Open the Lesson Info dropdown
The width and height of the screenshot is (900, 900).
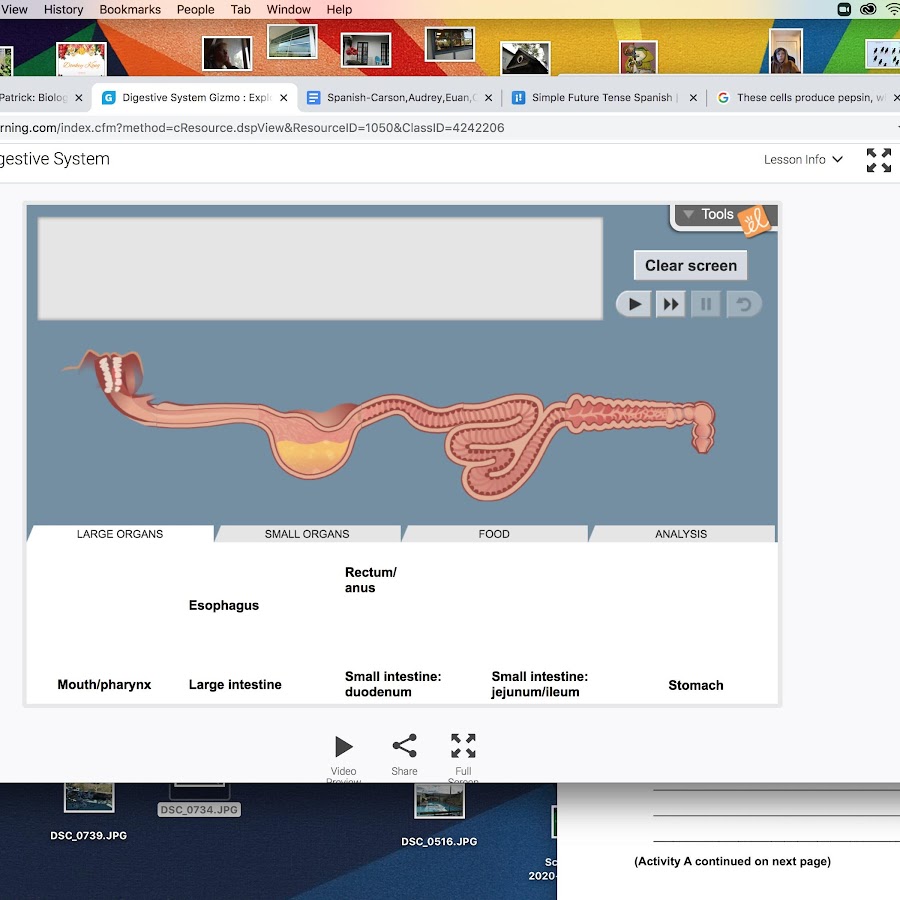pos(803,160)
